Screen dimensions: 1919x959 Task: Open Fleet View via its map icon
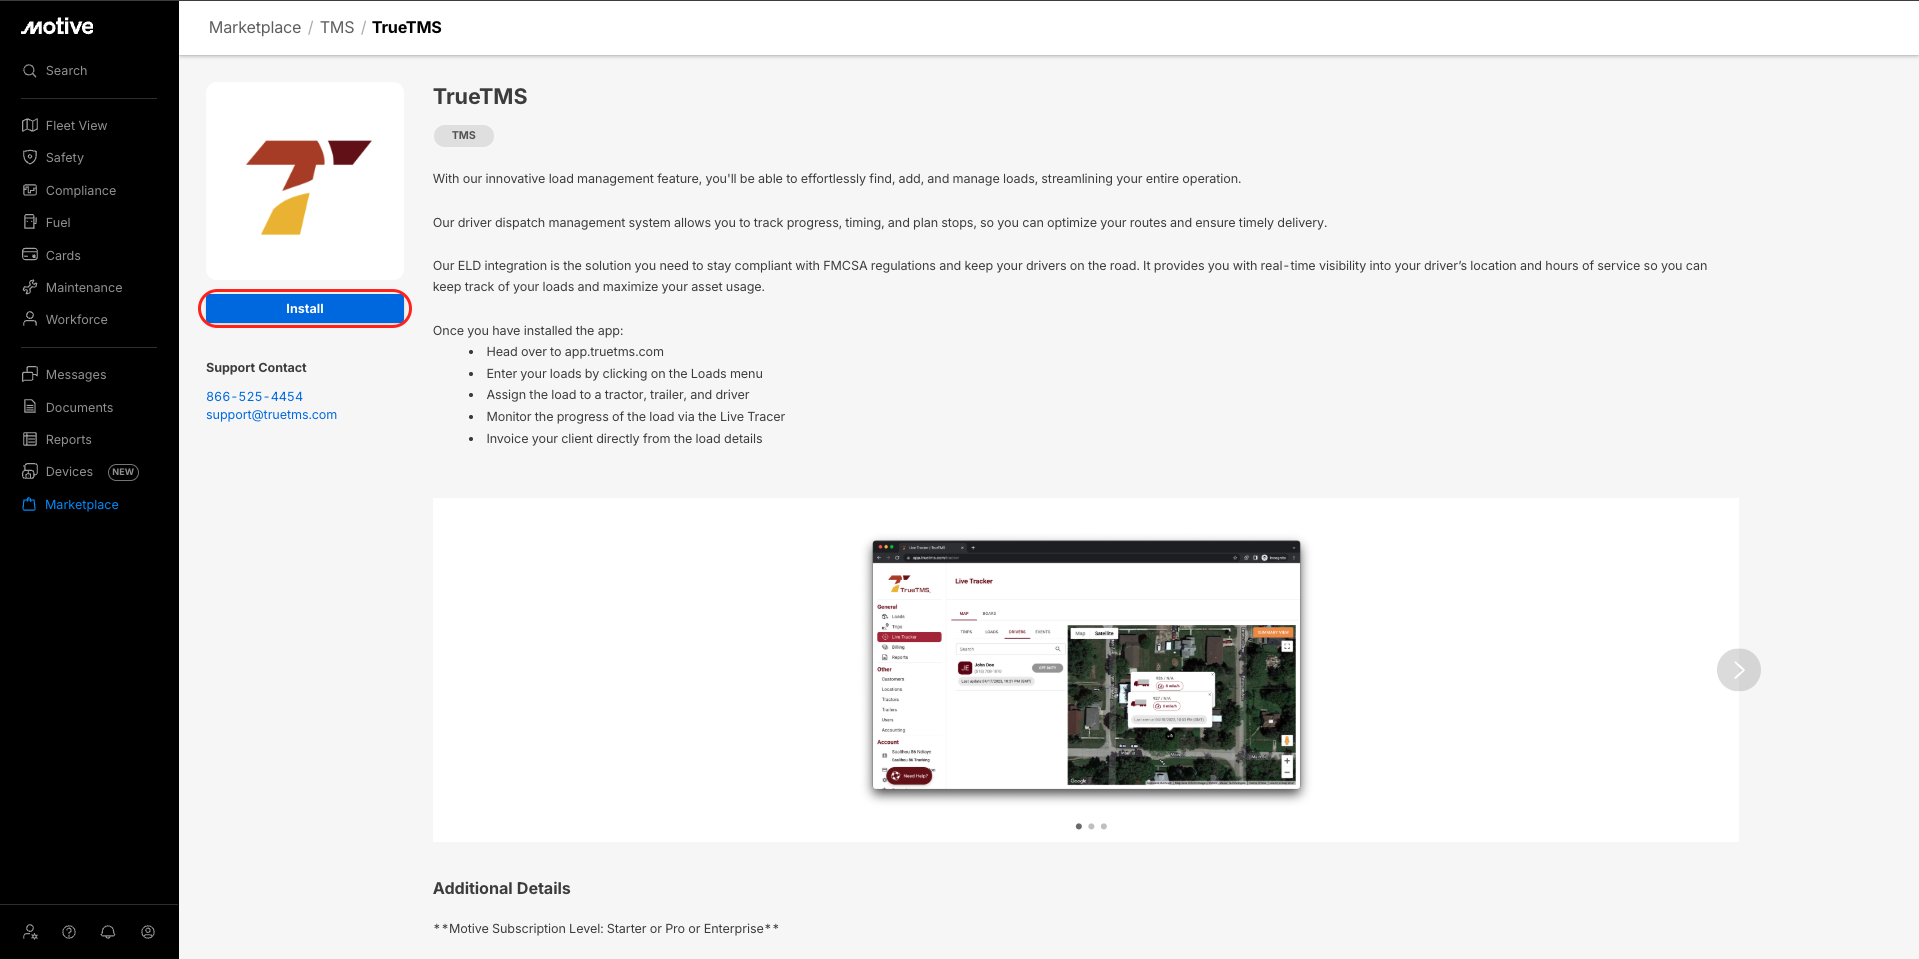(30, 125)
